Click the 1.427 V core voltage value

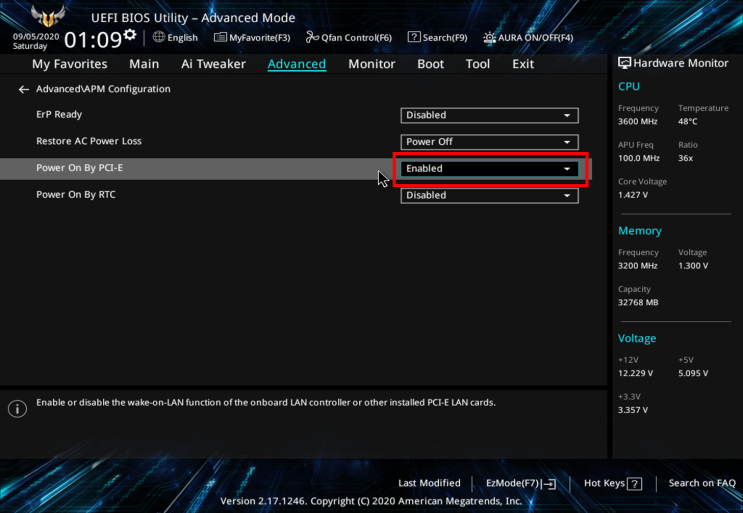633,195
